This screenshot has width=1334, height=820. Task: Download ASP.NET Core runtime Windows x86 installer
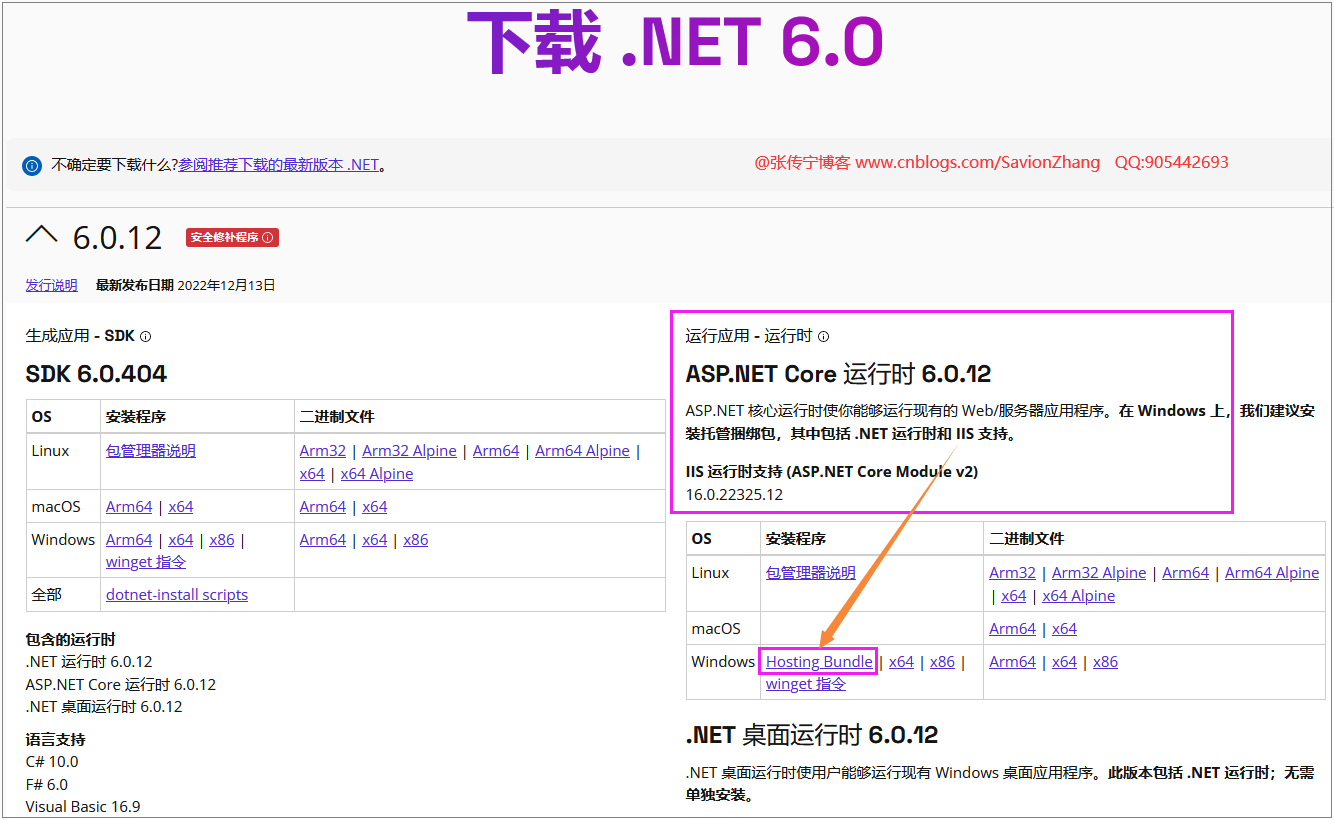[942, 662]
